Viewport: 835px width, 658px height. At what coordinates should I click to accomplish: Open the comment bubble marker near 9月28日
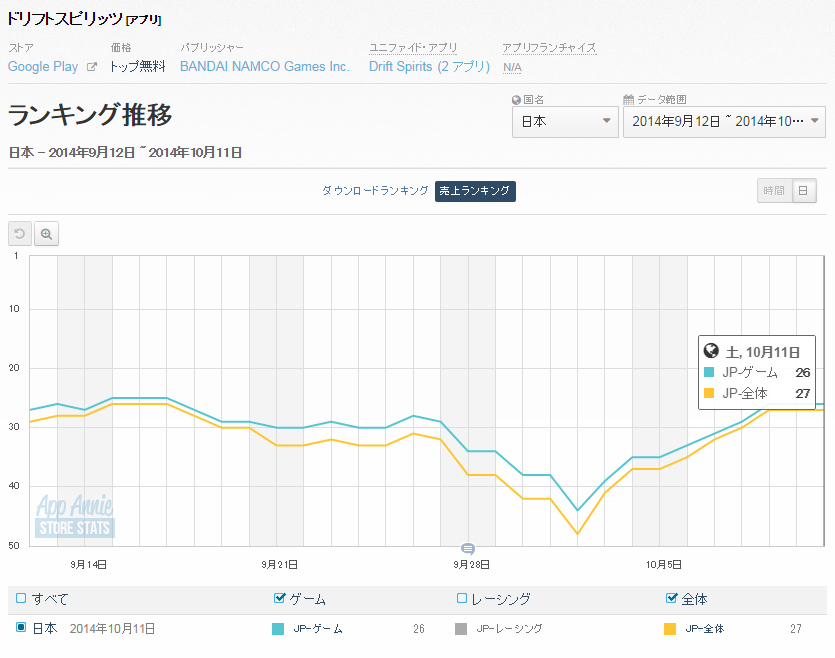click(468, 548)
